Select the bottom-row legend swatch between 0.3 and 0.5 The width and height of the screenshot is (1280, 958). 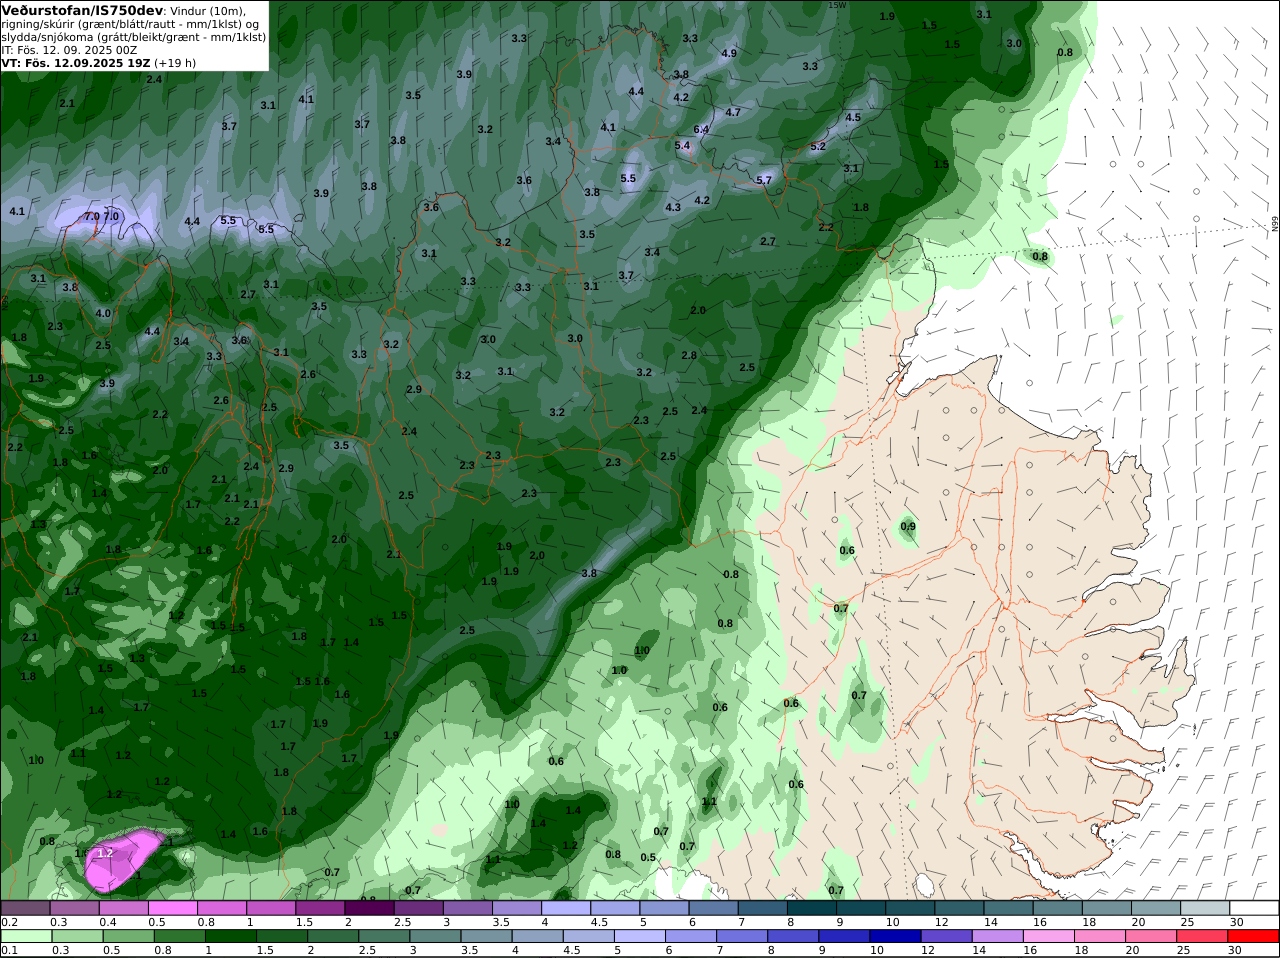click(77, 937)
